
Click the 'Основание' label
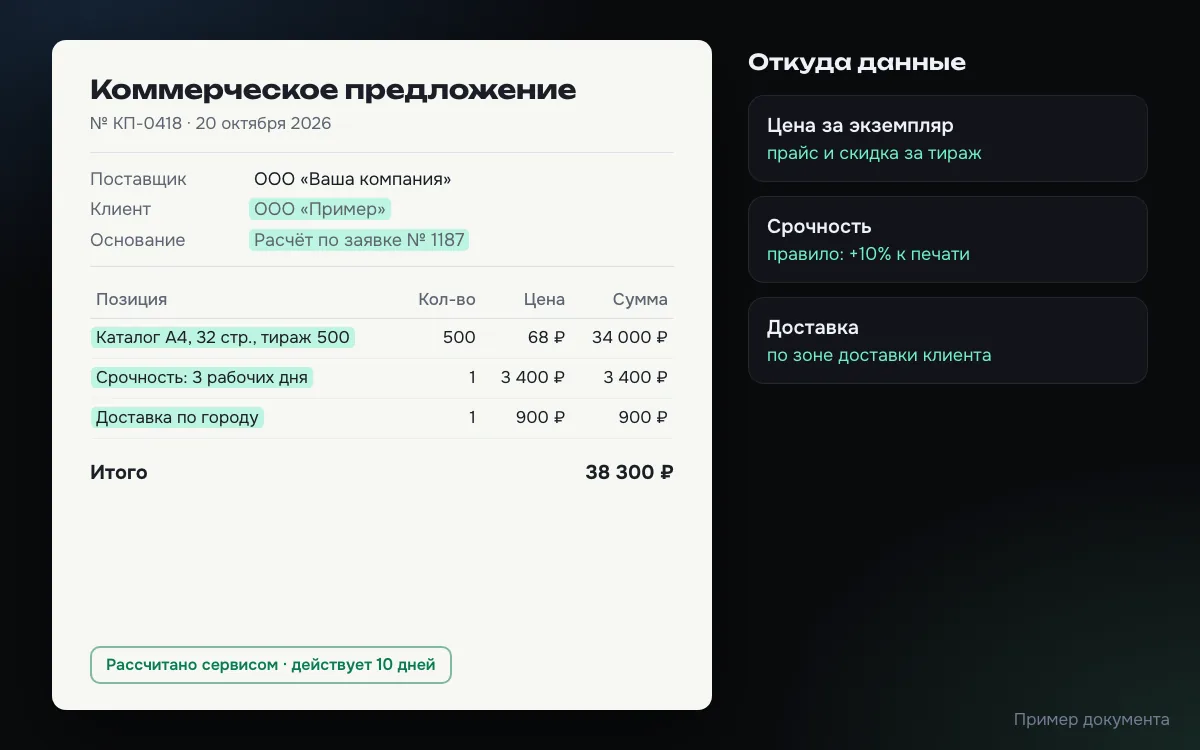pos(137,240)
